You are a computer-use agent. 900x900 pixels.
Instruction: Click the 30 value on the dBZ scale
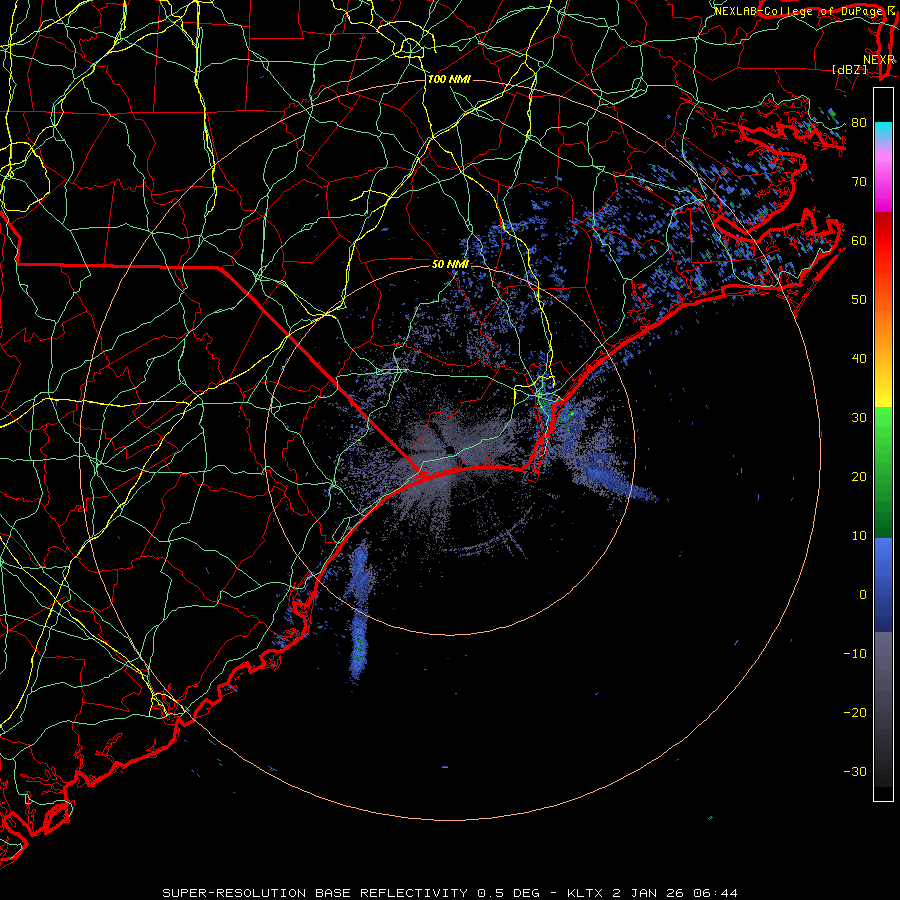(859, 417)
